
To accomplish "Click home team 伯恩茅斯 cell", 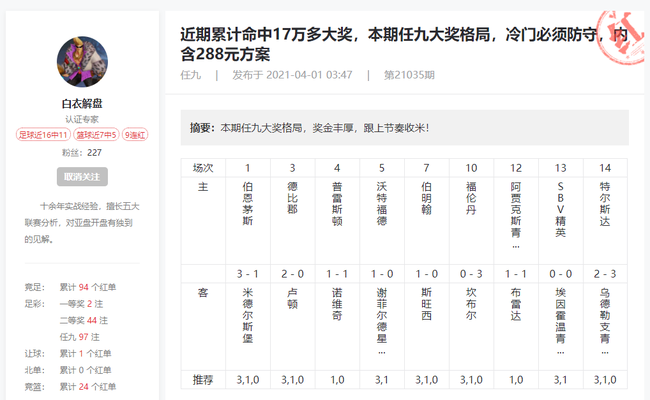I will [248, 207].
